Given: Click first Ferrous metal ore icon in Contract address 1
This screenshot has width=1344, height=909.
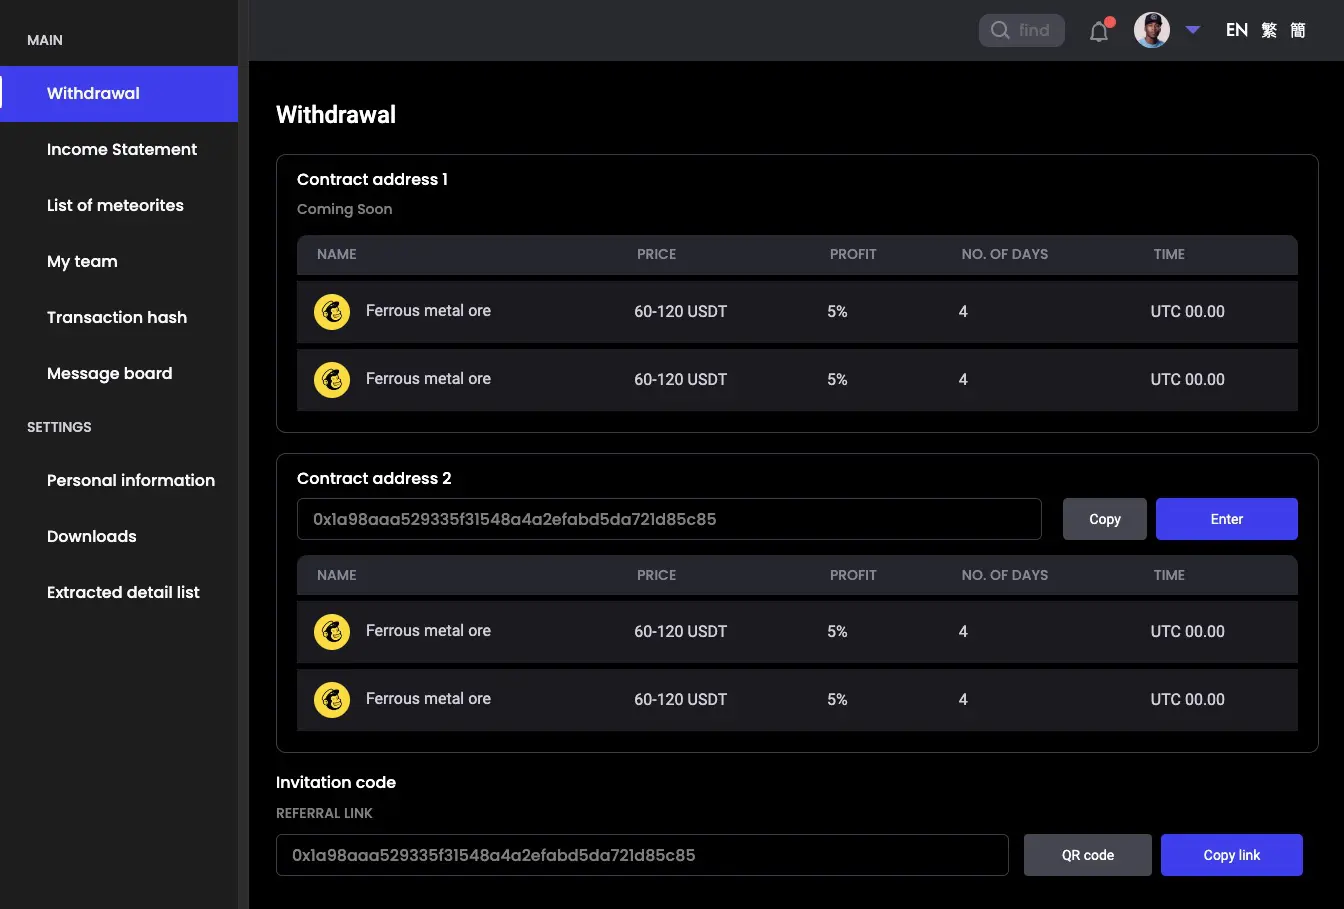Looking at the screenshot, I should click(x=332, y=312).
